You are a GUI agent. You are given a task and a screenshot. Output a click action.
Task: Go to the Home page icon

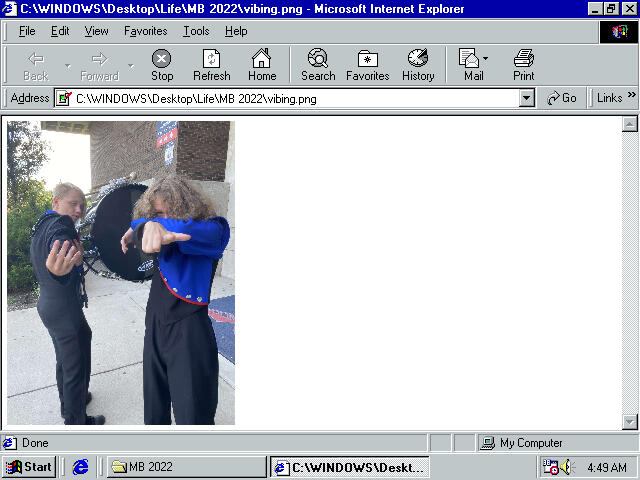pos(262,65)
